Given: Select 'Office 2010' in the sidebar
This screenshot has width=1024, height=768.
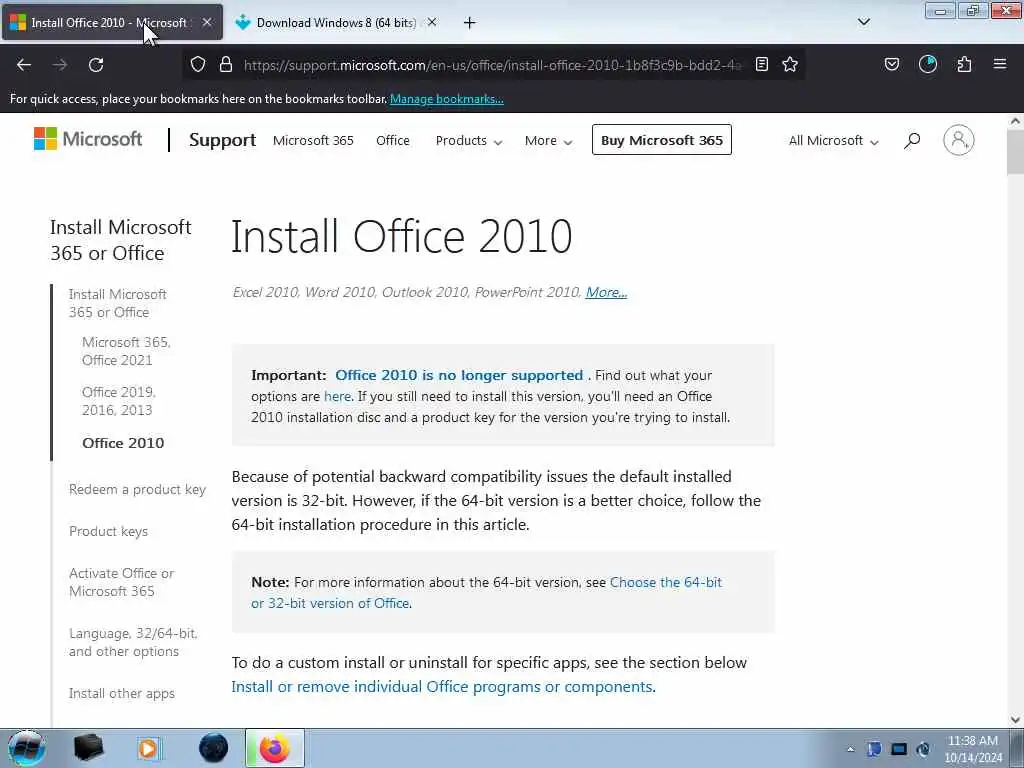Looking at the screenshot, I should click(123, 443).
